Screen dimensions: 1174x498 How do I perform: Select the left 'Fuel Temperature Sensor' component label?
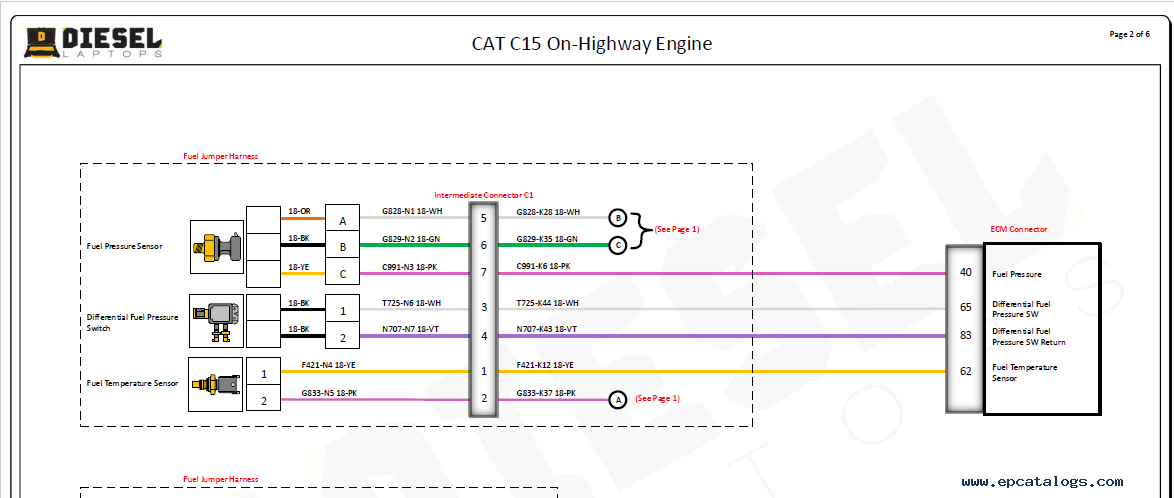coord(133,383)
